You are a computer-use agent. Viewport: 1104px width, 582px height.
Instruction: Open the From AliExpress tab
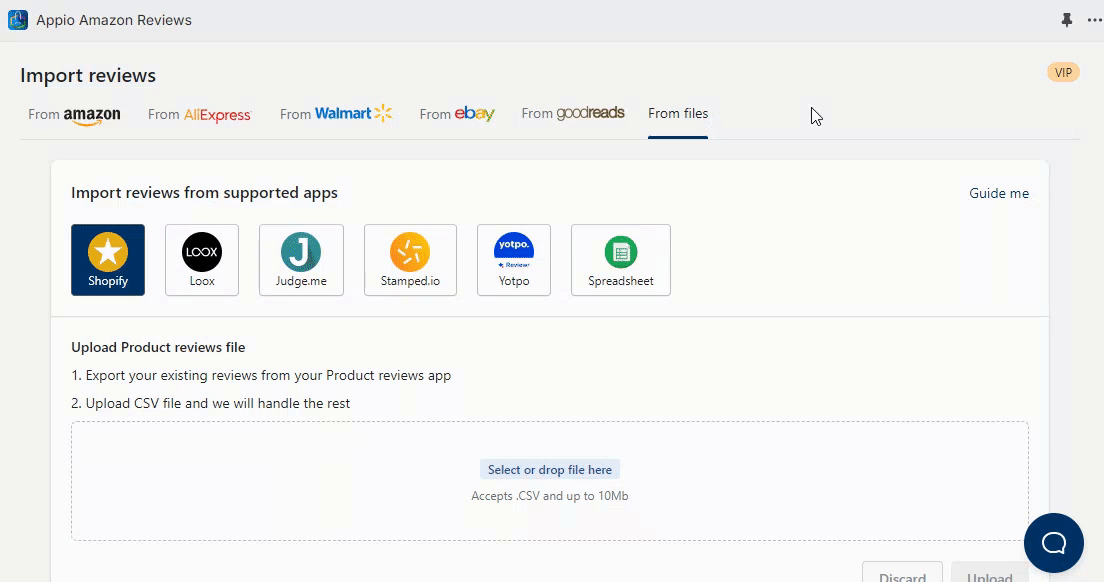click(199, 114)
